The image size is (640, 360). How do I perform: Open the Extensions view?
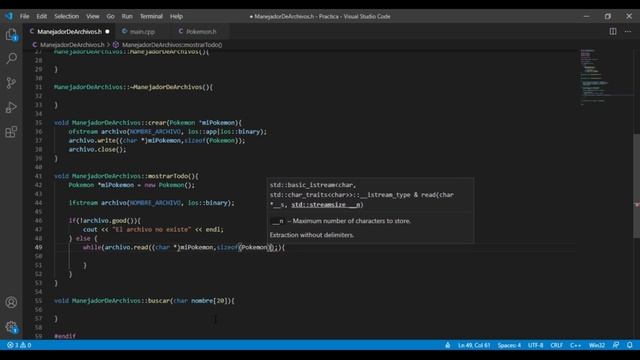11,132
